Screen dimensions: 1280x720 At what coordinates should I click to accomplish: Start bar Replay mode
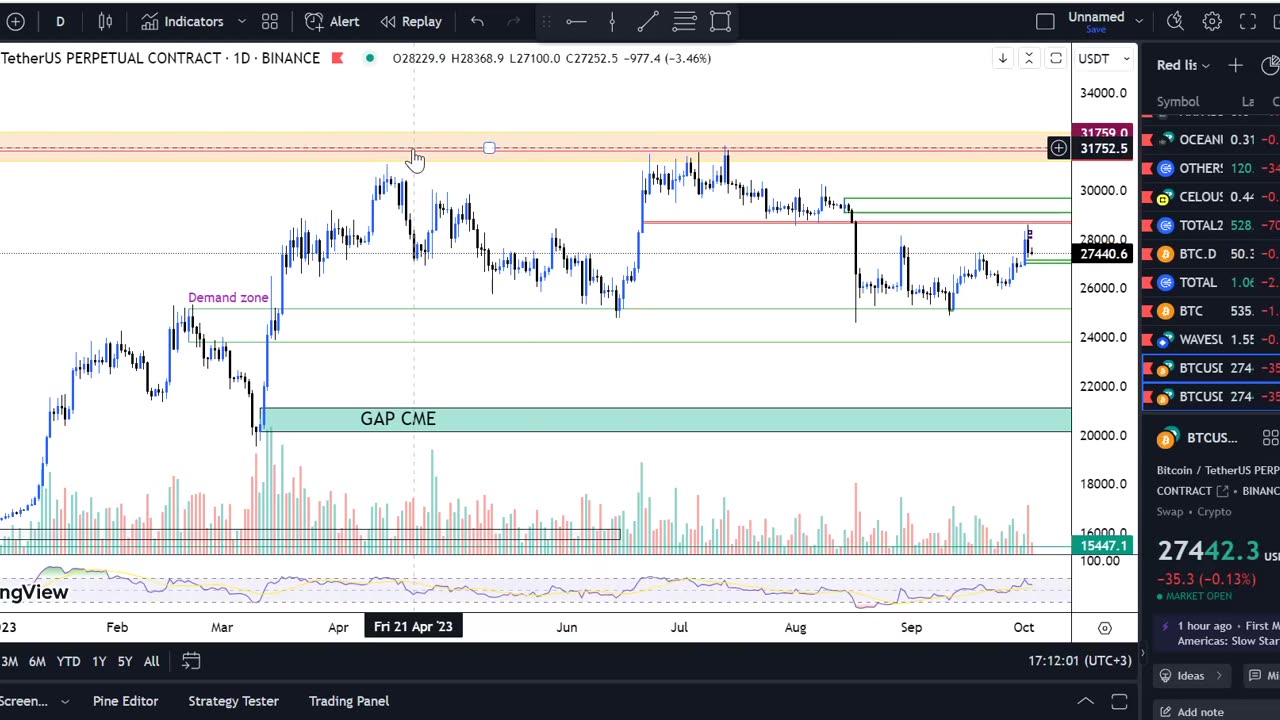410,21
